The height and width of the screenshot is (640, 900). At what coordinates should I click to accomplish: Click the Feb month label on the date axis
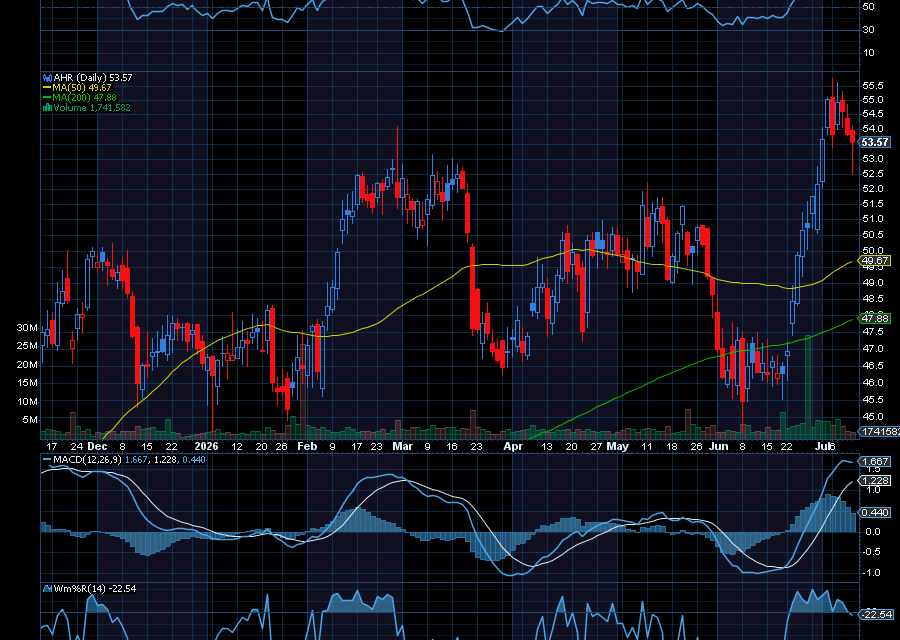click(x=307, y=446)
